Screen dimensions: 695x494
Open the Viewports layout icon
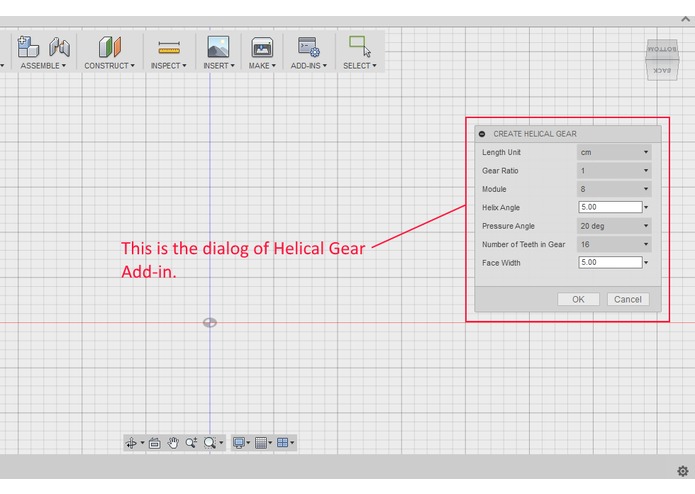click(x=282, y=443)
